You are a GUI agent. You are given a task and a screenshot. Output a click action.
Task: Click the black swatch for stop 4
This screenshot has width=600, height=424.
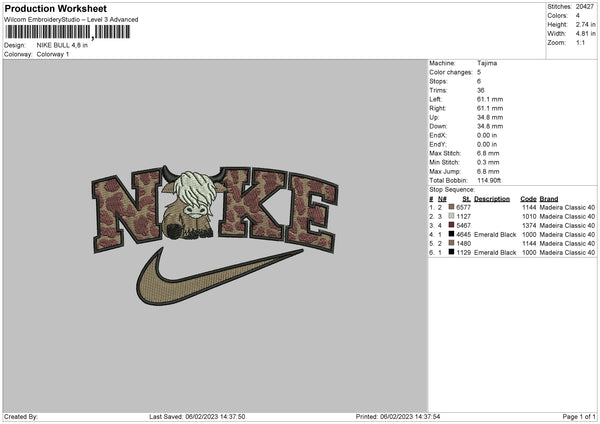click(451, 234)
